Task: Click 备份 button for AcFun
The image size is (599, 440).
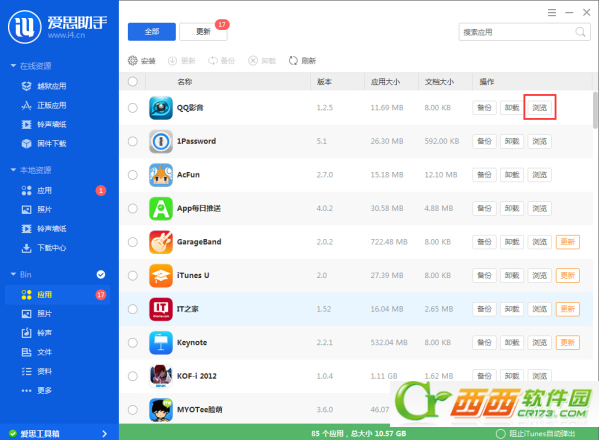Action: point(484,175)
